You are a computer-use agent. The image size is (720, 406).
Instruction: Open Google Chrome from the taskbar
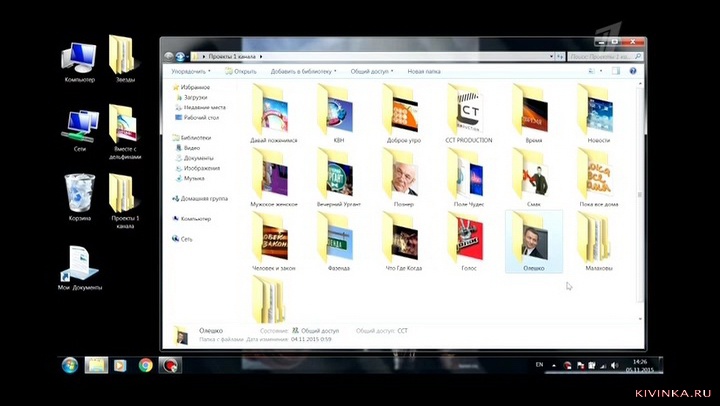pos(146,365)
